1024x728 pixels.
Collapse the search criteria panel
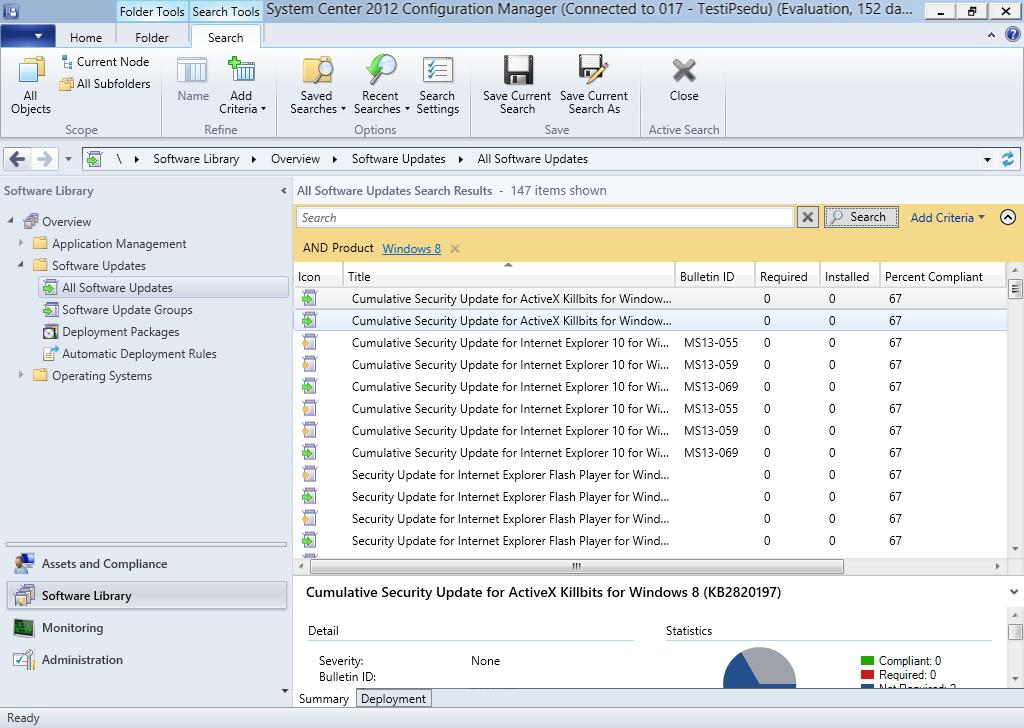pyautogui.click(x=1008, y=217)
